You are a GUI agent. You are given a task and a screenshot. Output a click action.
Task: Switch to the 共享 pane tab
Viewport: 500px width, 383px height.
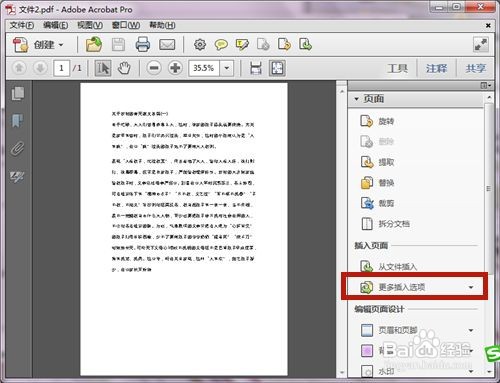476,69
